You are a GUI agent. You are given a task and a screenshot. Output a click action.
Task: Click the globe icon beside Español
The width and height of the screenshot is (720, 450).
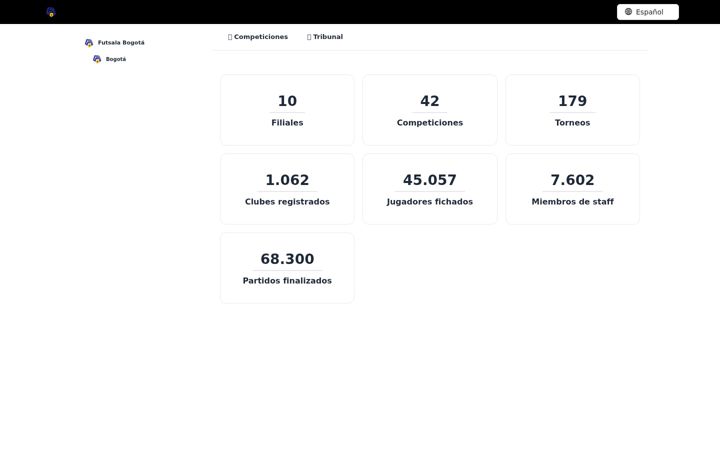[x=628, y=12]
